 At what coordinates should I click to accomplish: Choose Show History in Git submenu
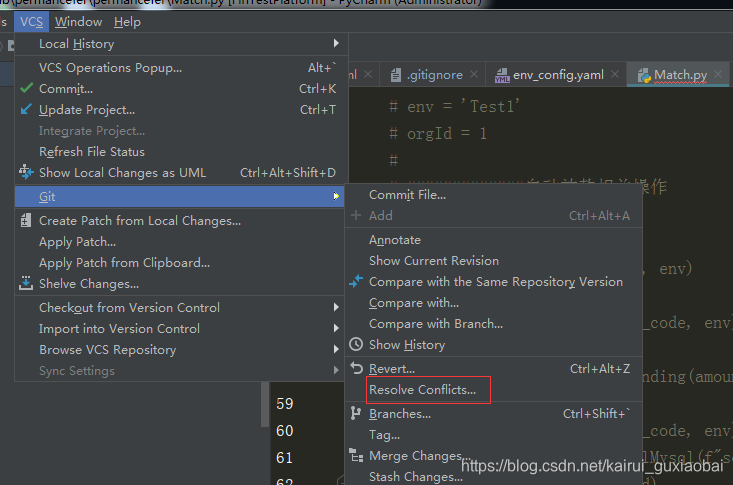click(494, 345)
